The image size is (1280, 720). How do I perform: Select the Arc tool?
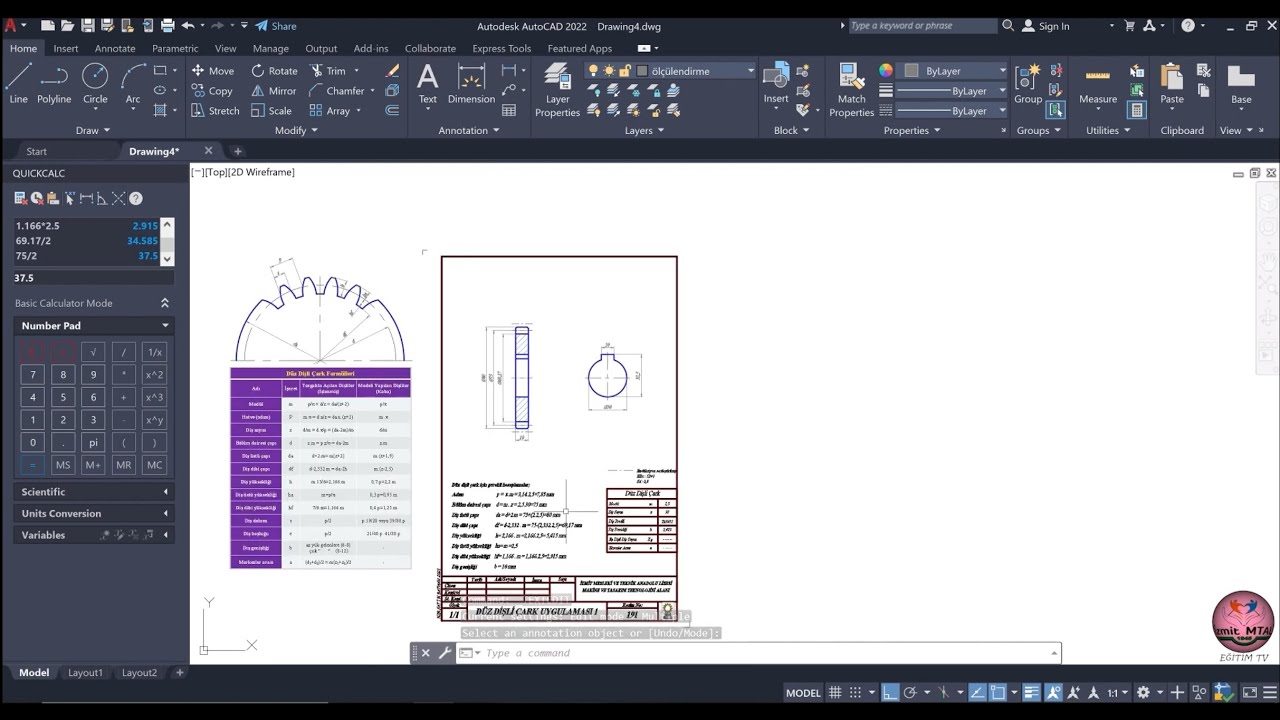(132, 84)
